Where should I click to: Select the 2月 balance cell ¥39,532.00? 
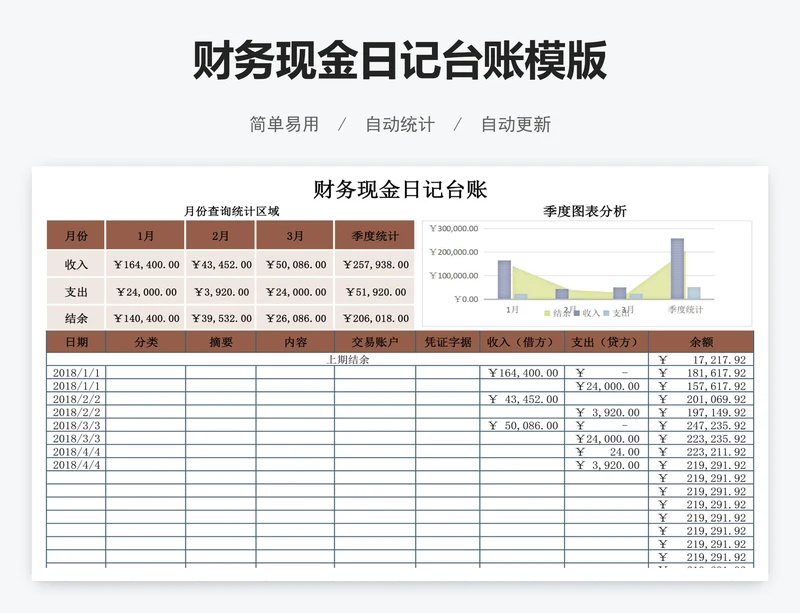(220, 318)
